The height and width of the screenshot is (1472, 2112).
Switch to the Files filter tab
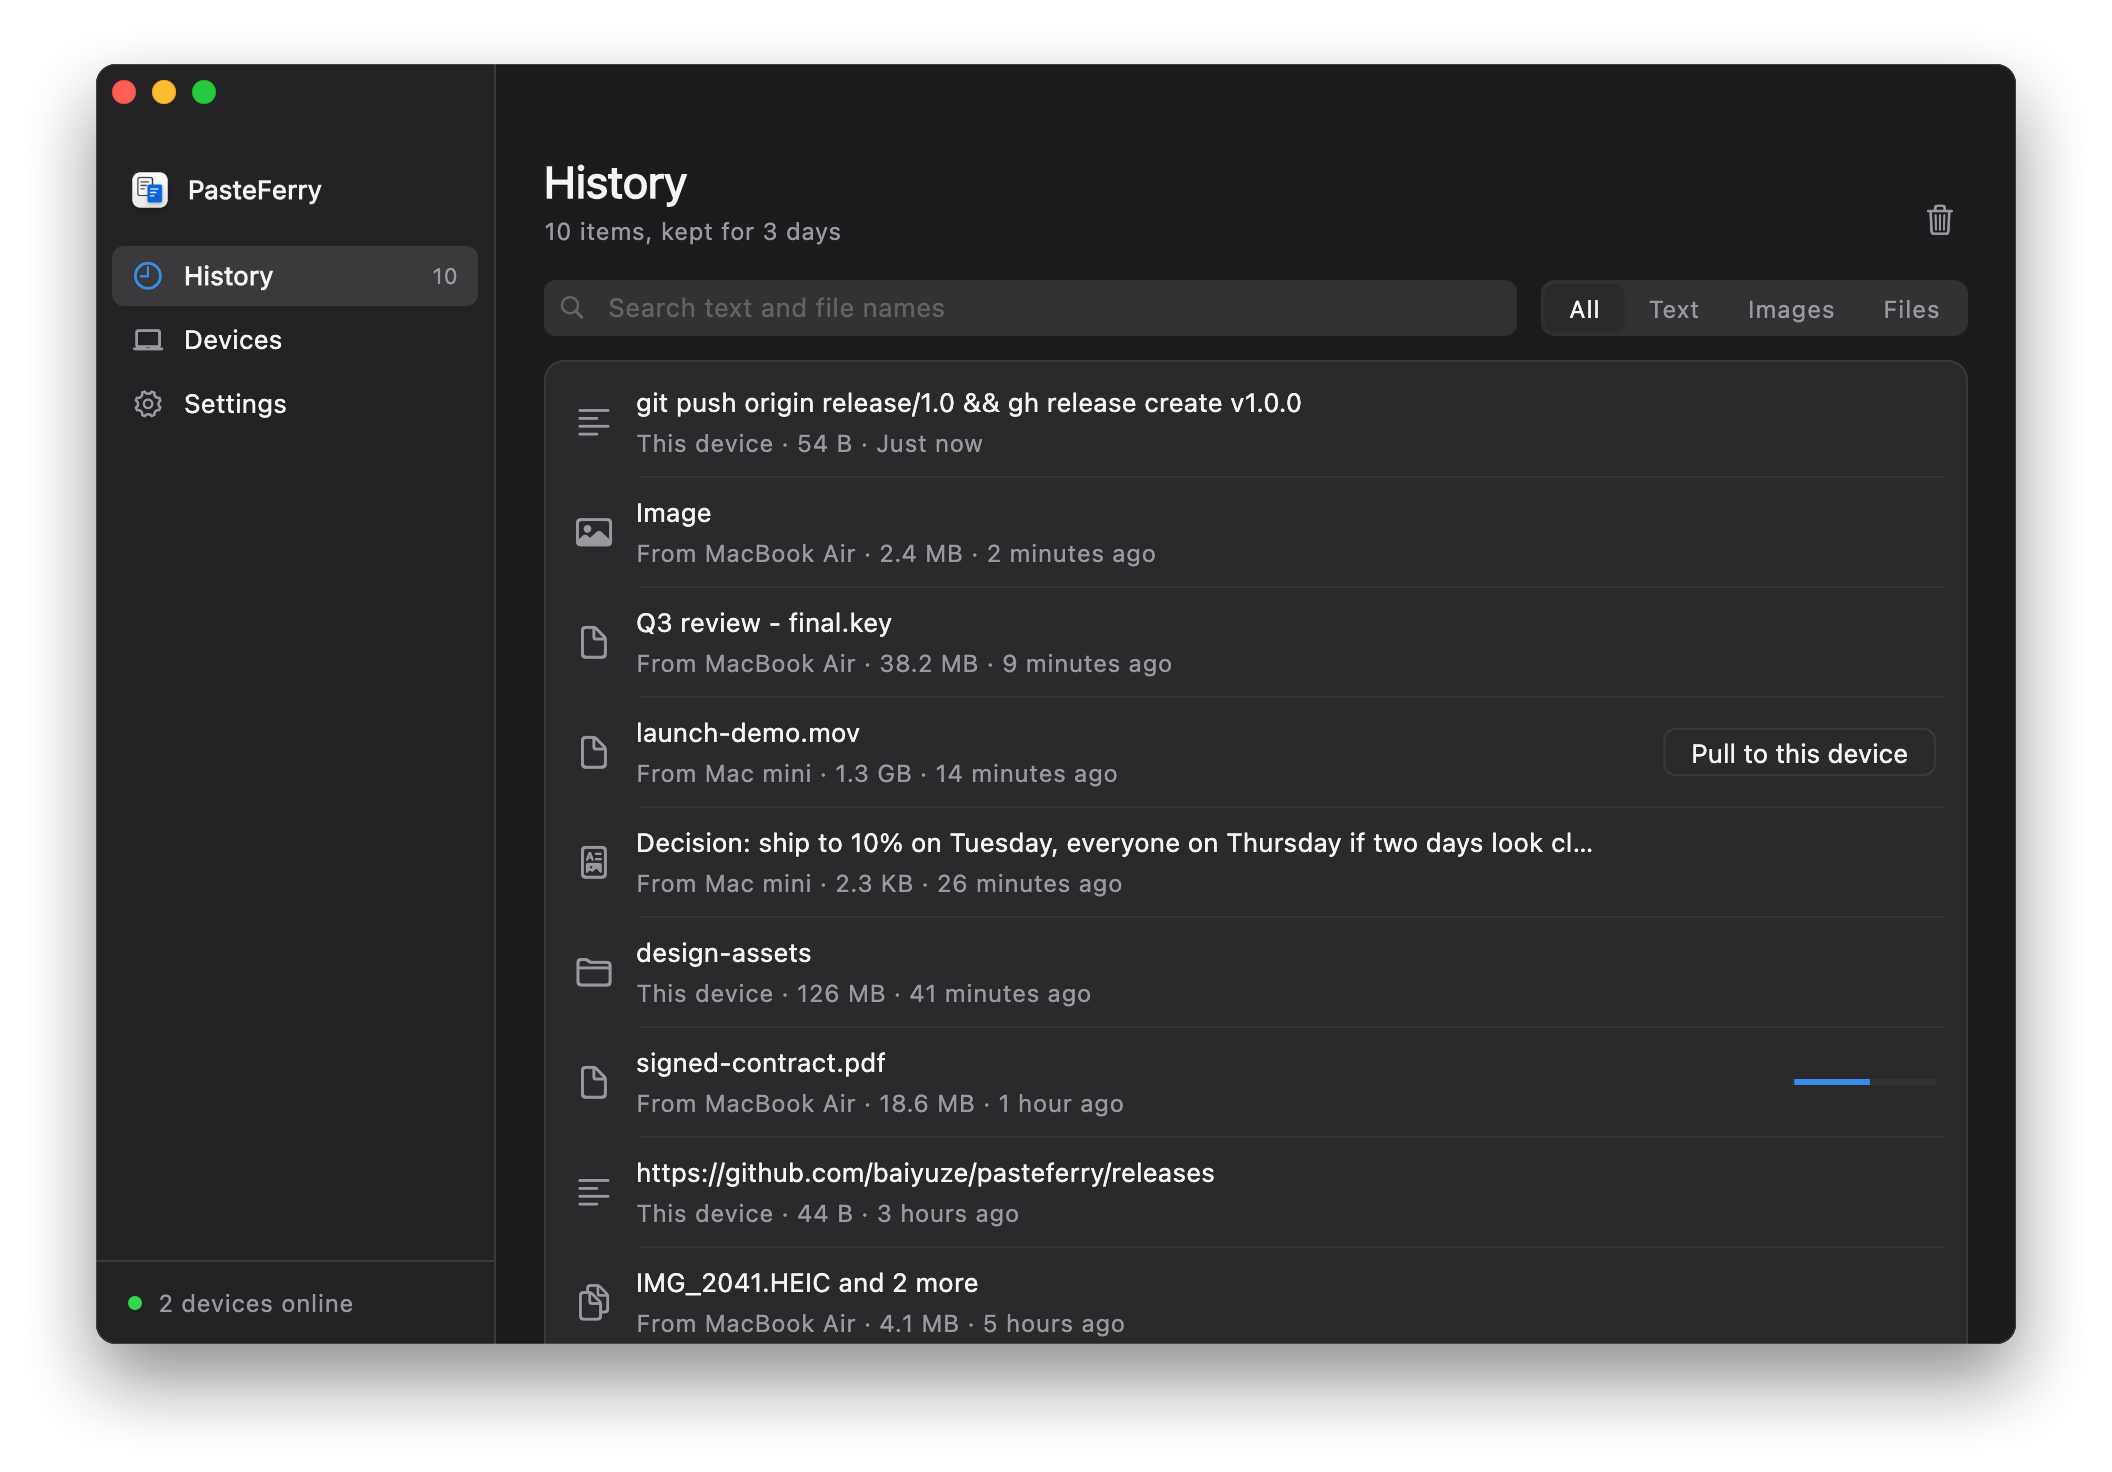coord(1910,309)
